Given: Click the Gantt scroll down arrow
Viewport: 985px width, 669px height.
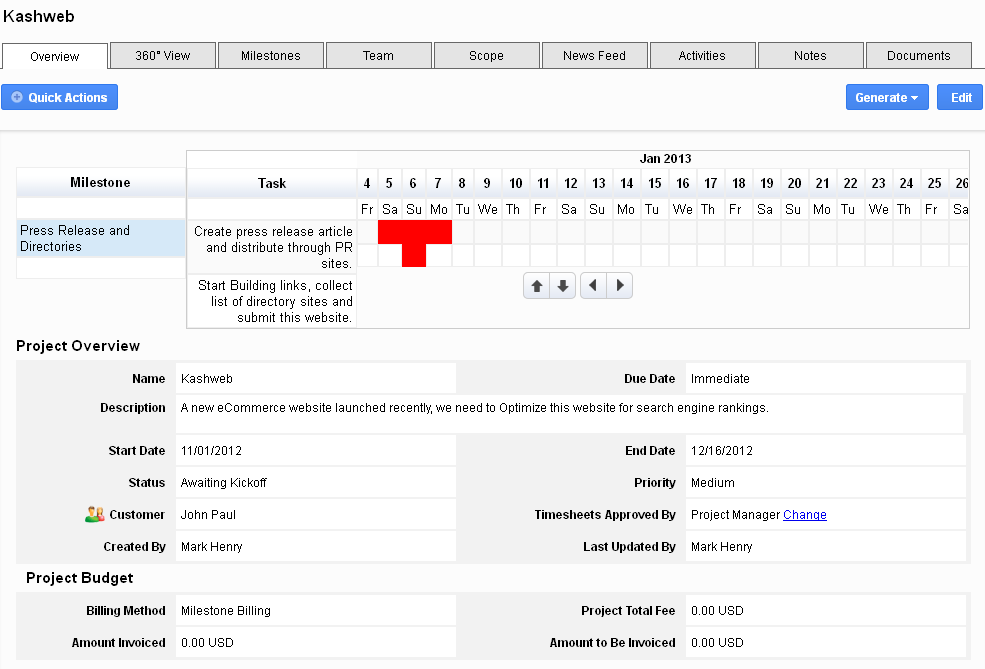Looking at the screenshot, I should [x=563, y=286].
